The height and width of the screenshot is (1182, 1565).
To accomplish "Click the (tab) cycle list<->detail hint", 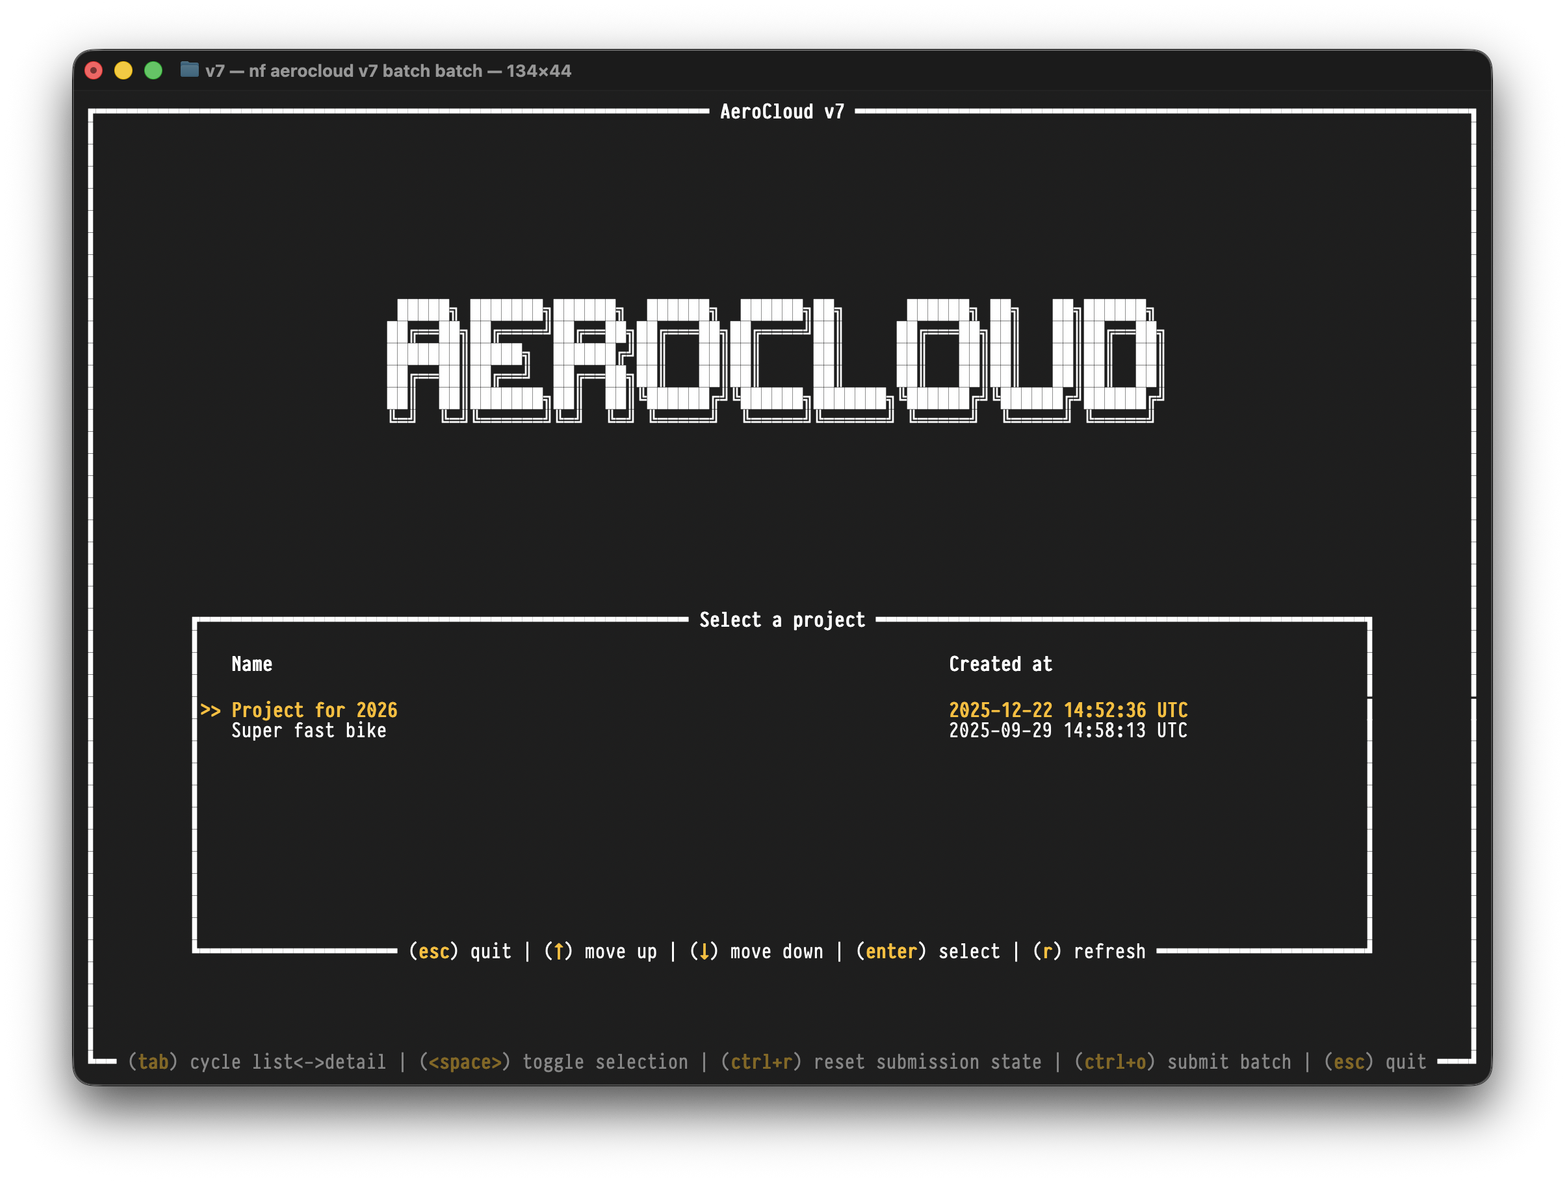I will click(256, 1062).
